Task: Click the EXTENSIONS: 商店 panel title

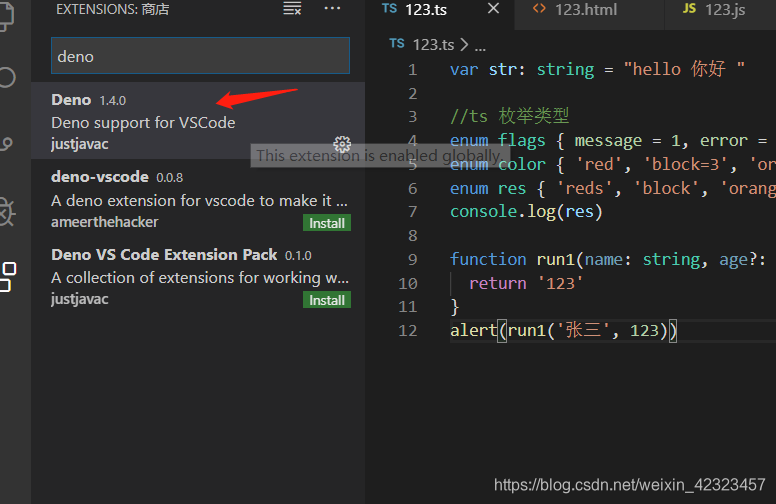Action: coord(112,9)
